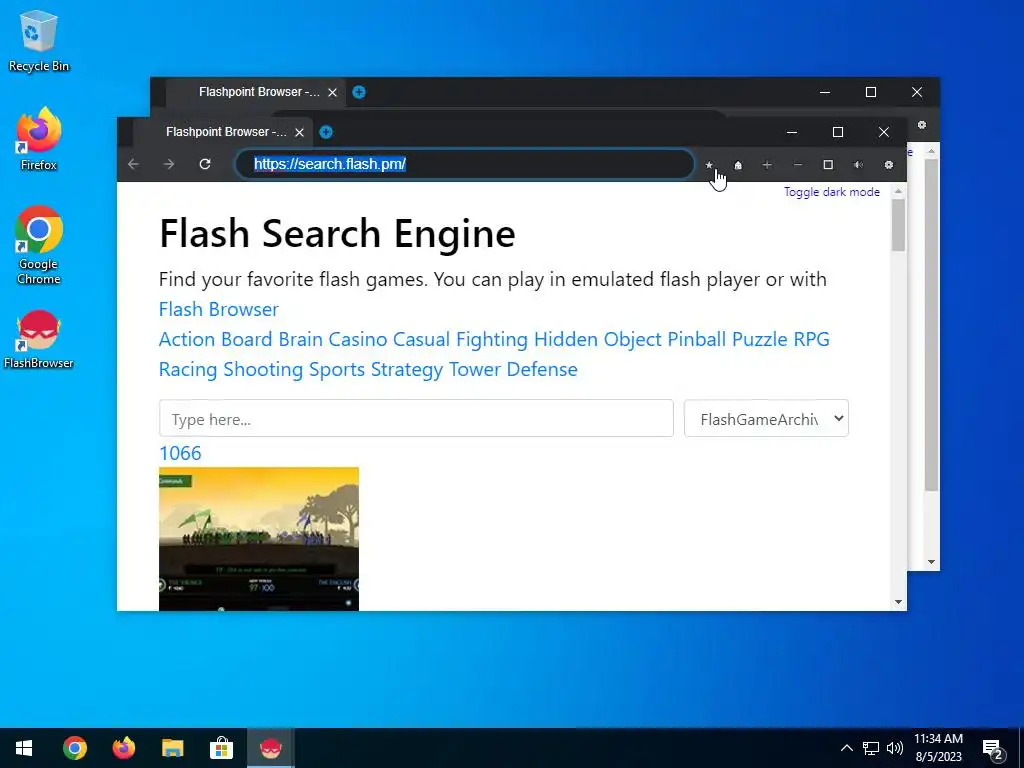This screenshot has height=768, width=1024.
Task: Open a new tab in back window
Action: click(x=359, y=92)
